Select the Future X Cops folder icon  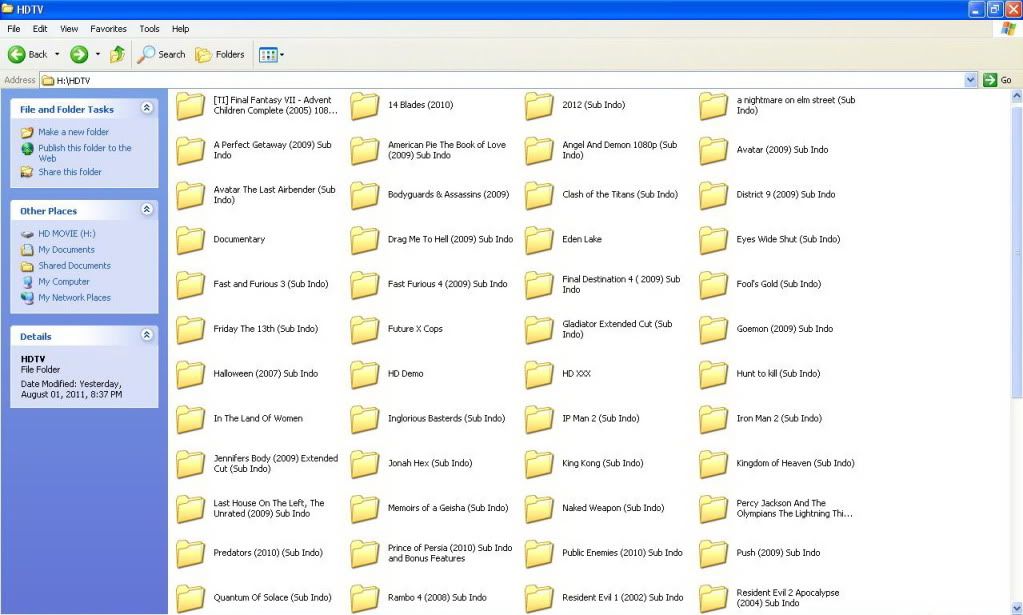365,330
